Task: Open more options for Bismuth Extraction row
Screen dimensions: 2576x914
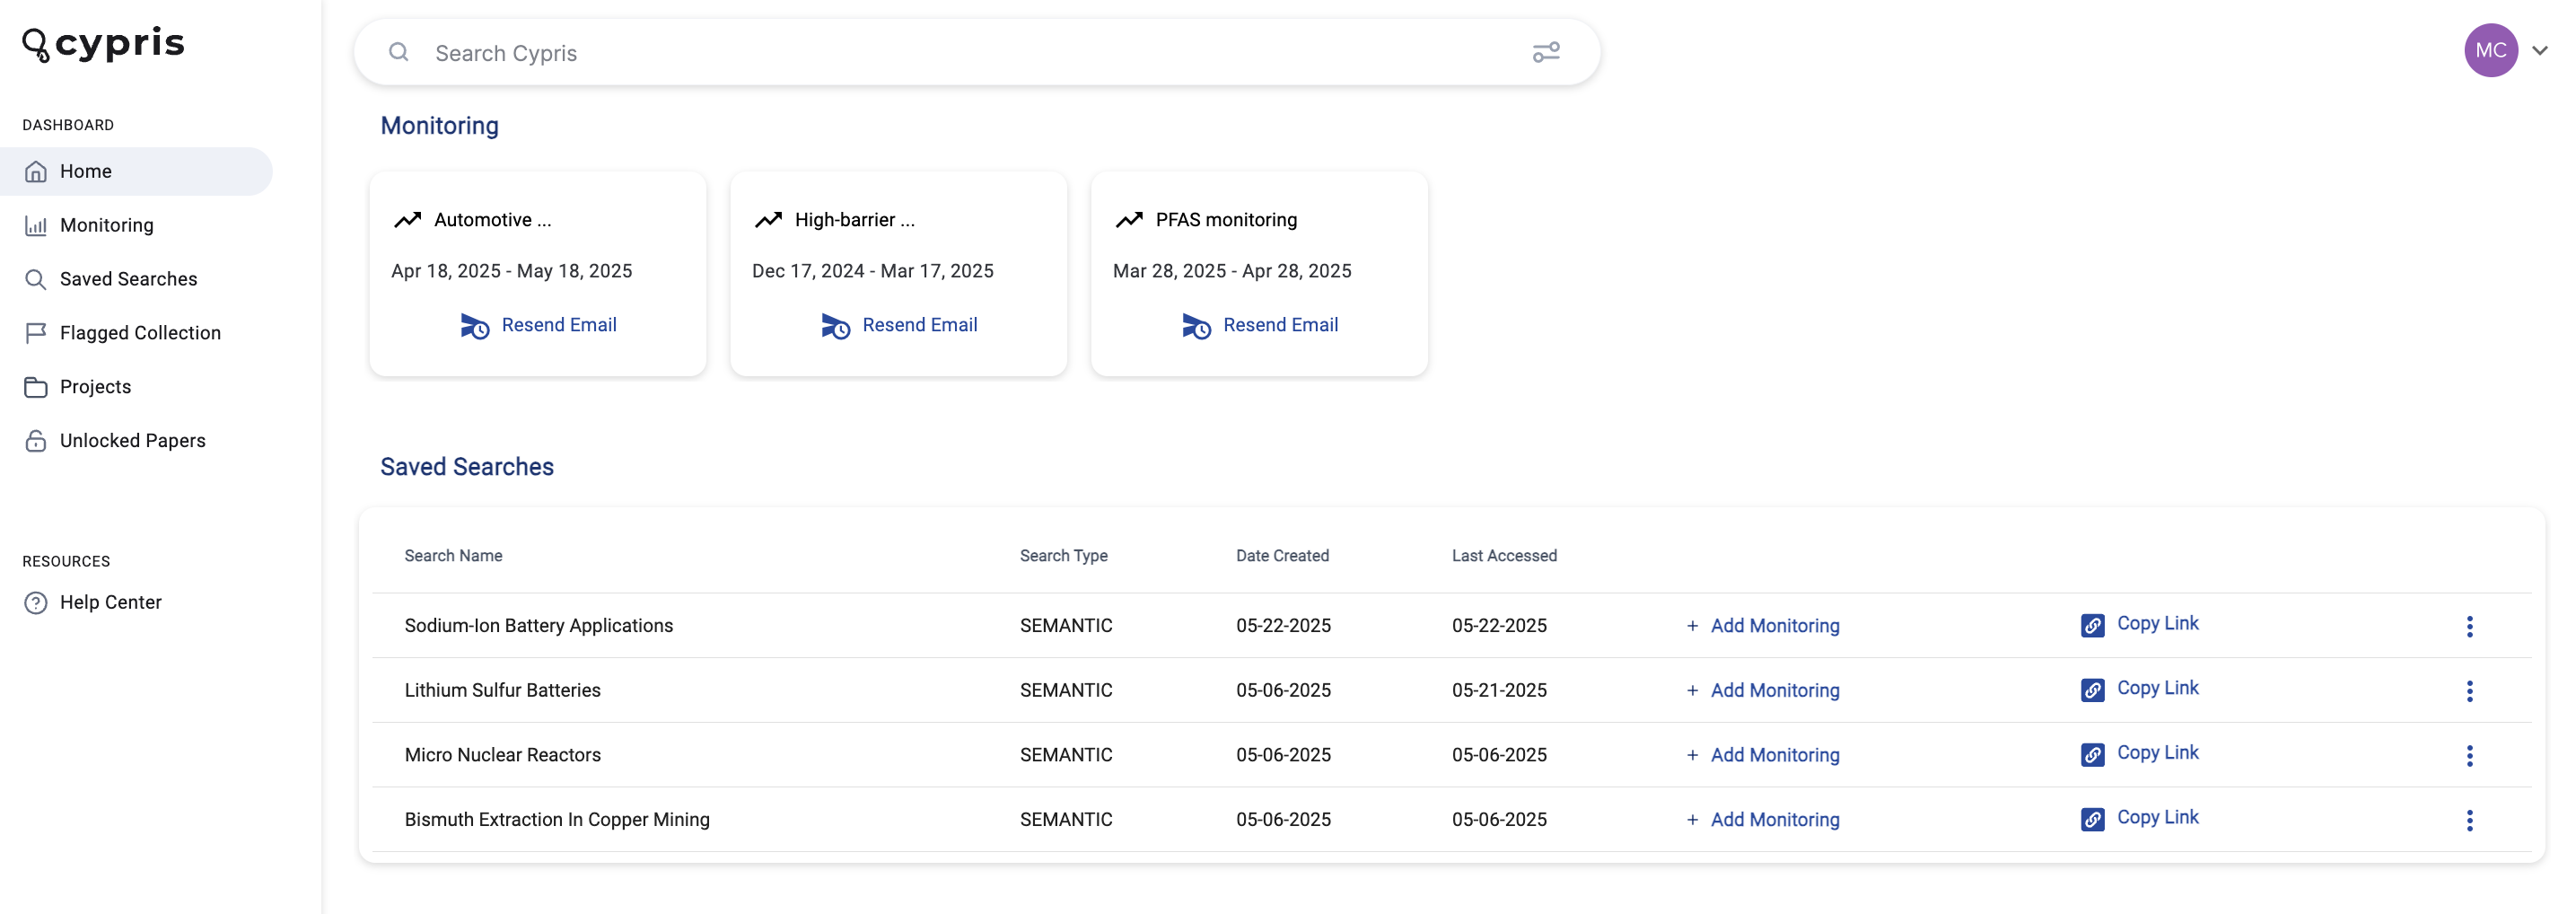Action: click(2469, 819)
